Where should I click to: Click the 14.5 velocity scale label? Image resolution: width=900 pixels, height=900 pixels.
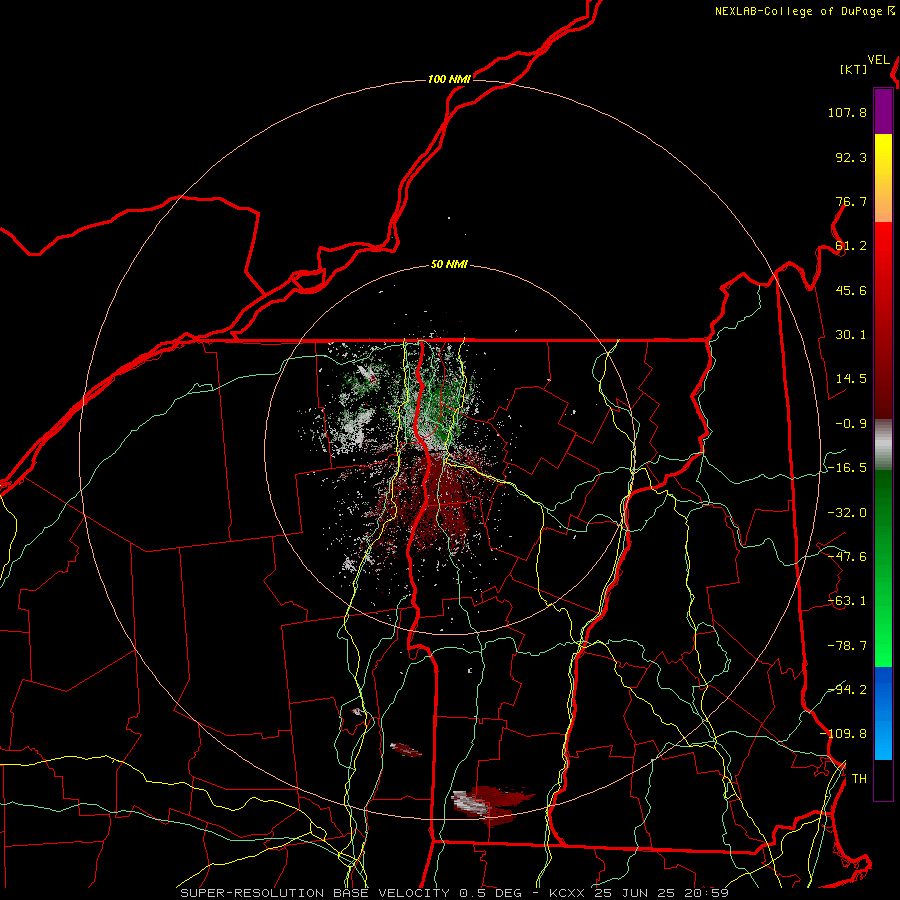pos(851,379)
